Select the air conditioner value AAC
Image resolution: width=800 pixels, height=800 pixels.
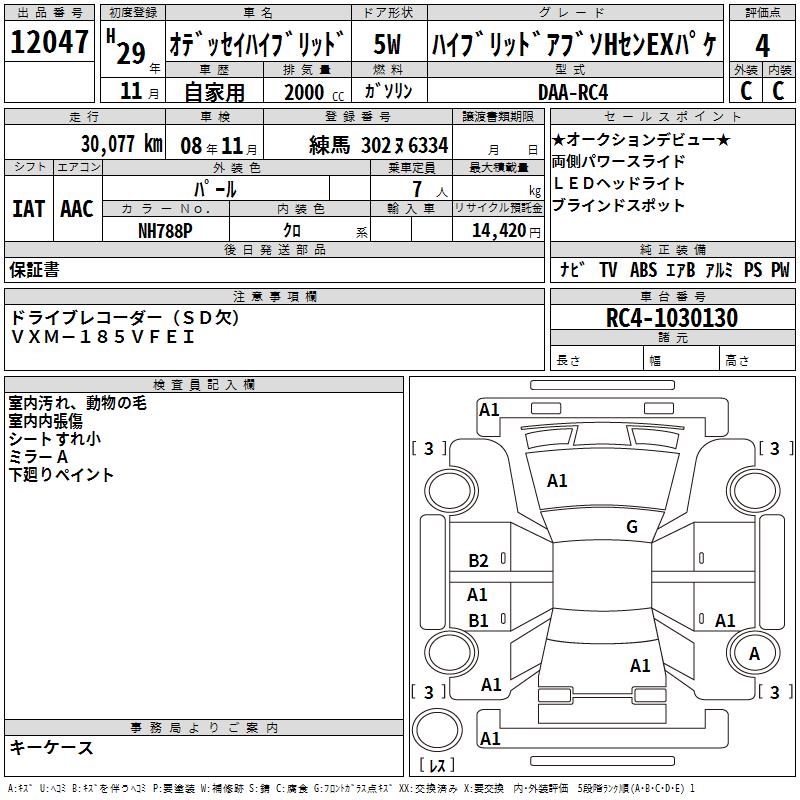coord(77,209)
